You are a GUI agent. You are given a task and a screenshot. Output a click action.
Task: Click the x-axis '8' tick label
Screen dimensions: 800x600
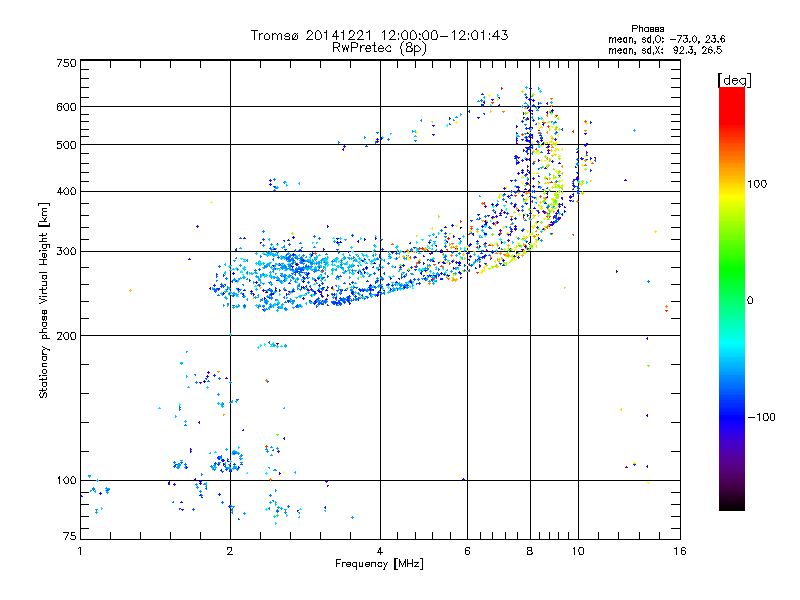[x=530, y=551]
